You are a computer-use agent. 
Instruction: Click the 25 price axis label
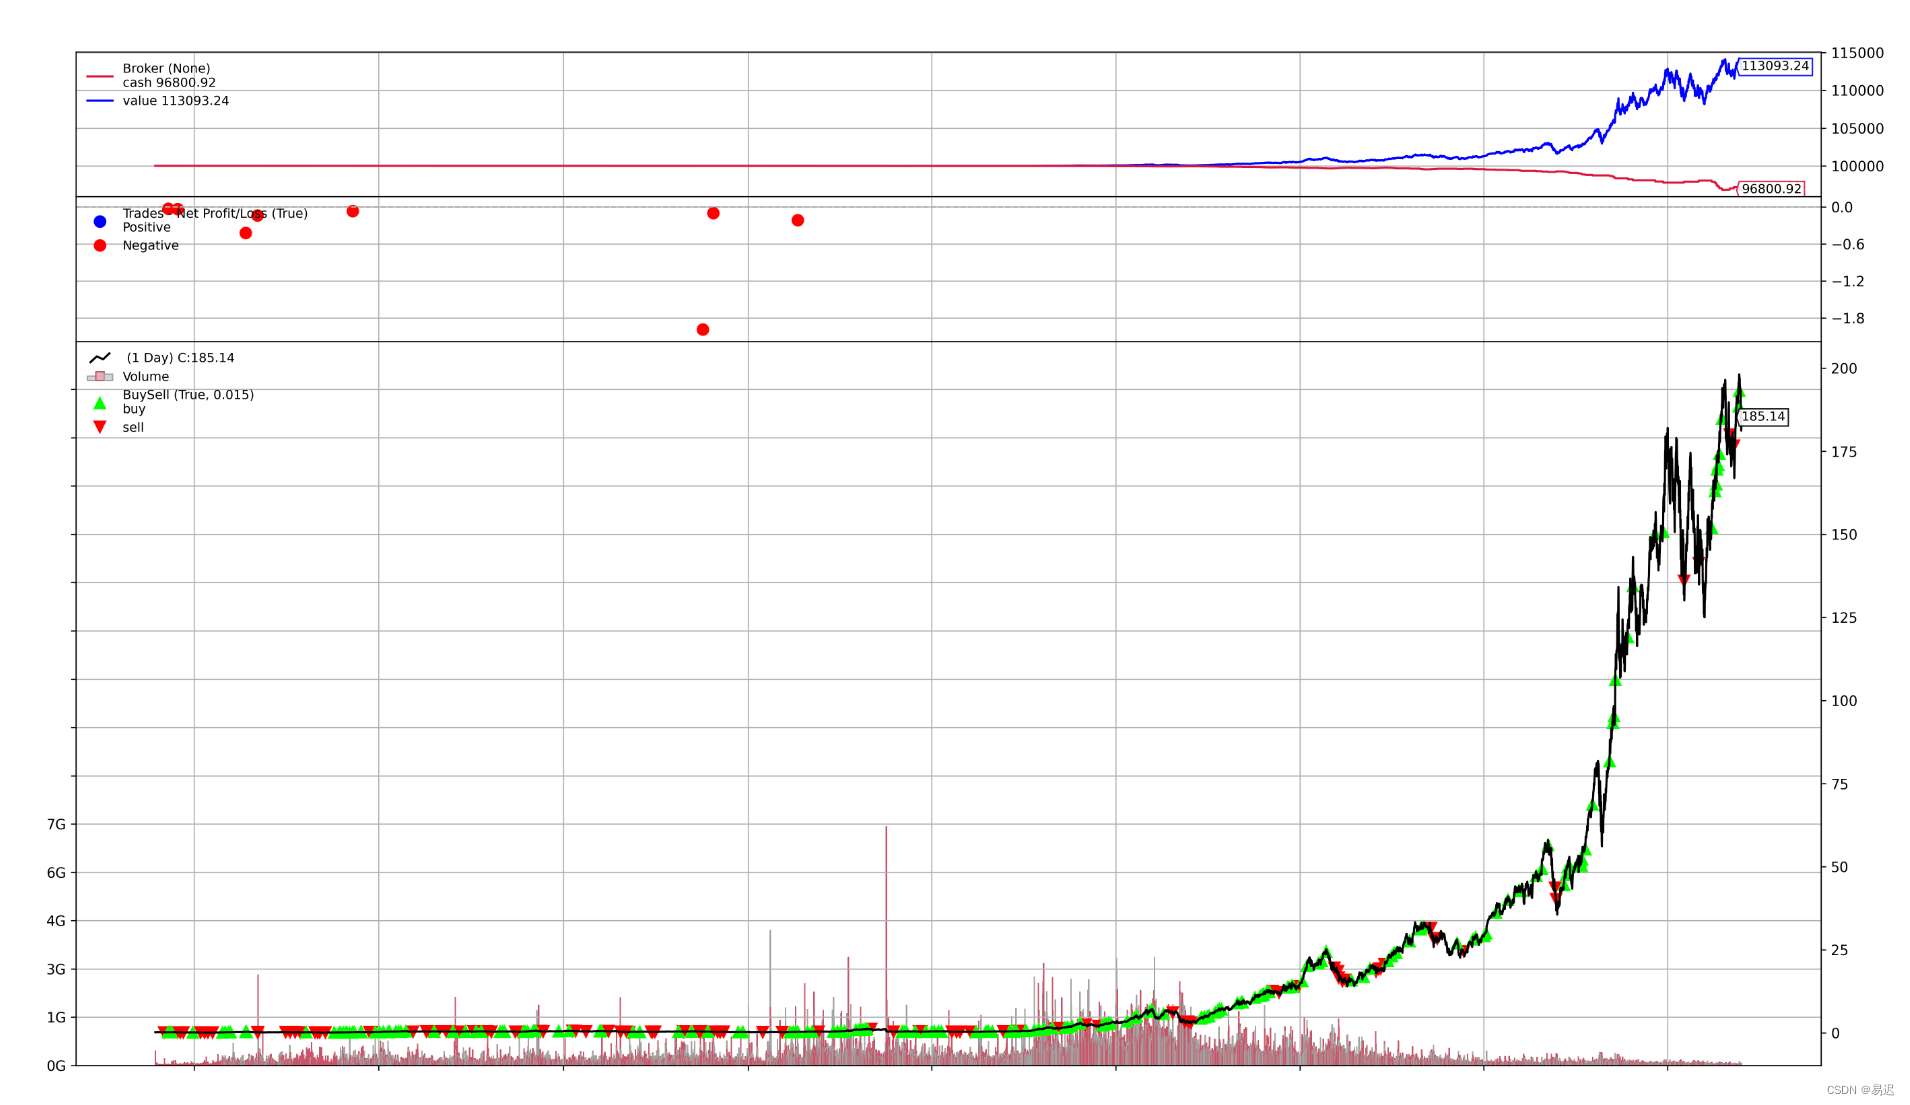[1840, 951]
